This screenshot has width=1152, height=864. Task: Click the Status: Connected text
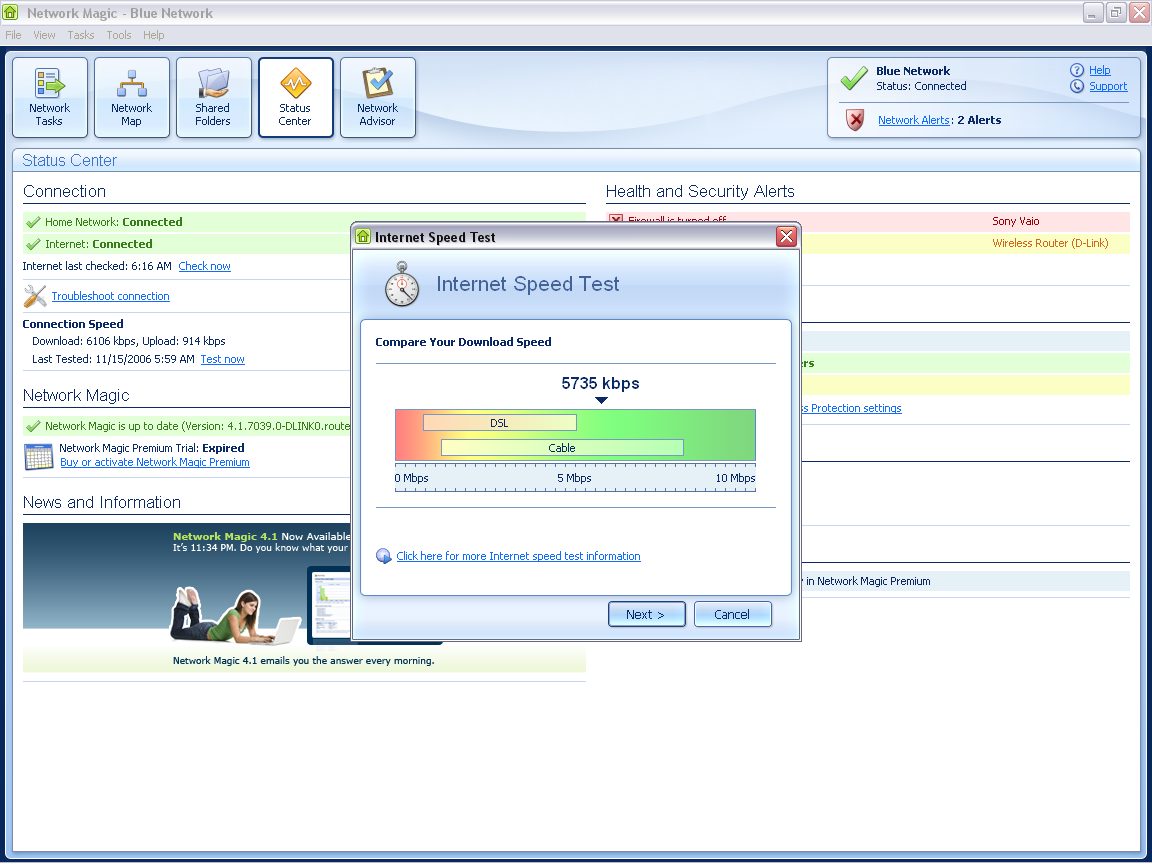[x=921, y=86]
